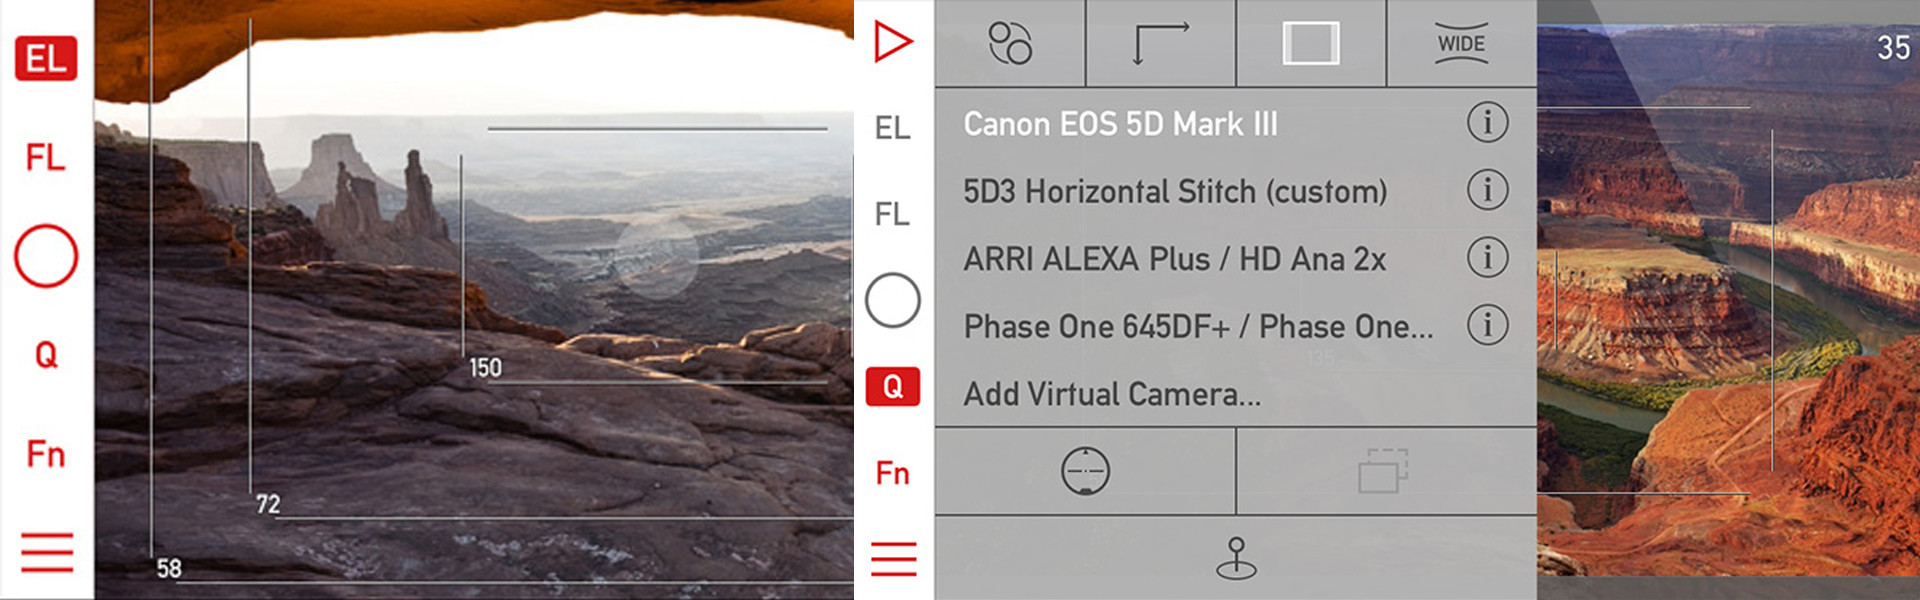Show info for Canon EOS 5D Mark III
1920x600 pixels.
click(x=1487, y=123)
